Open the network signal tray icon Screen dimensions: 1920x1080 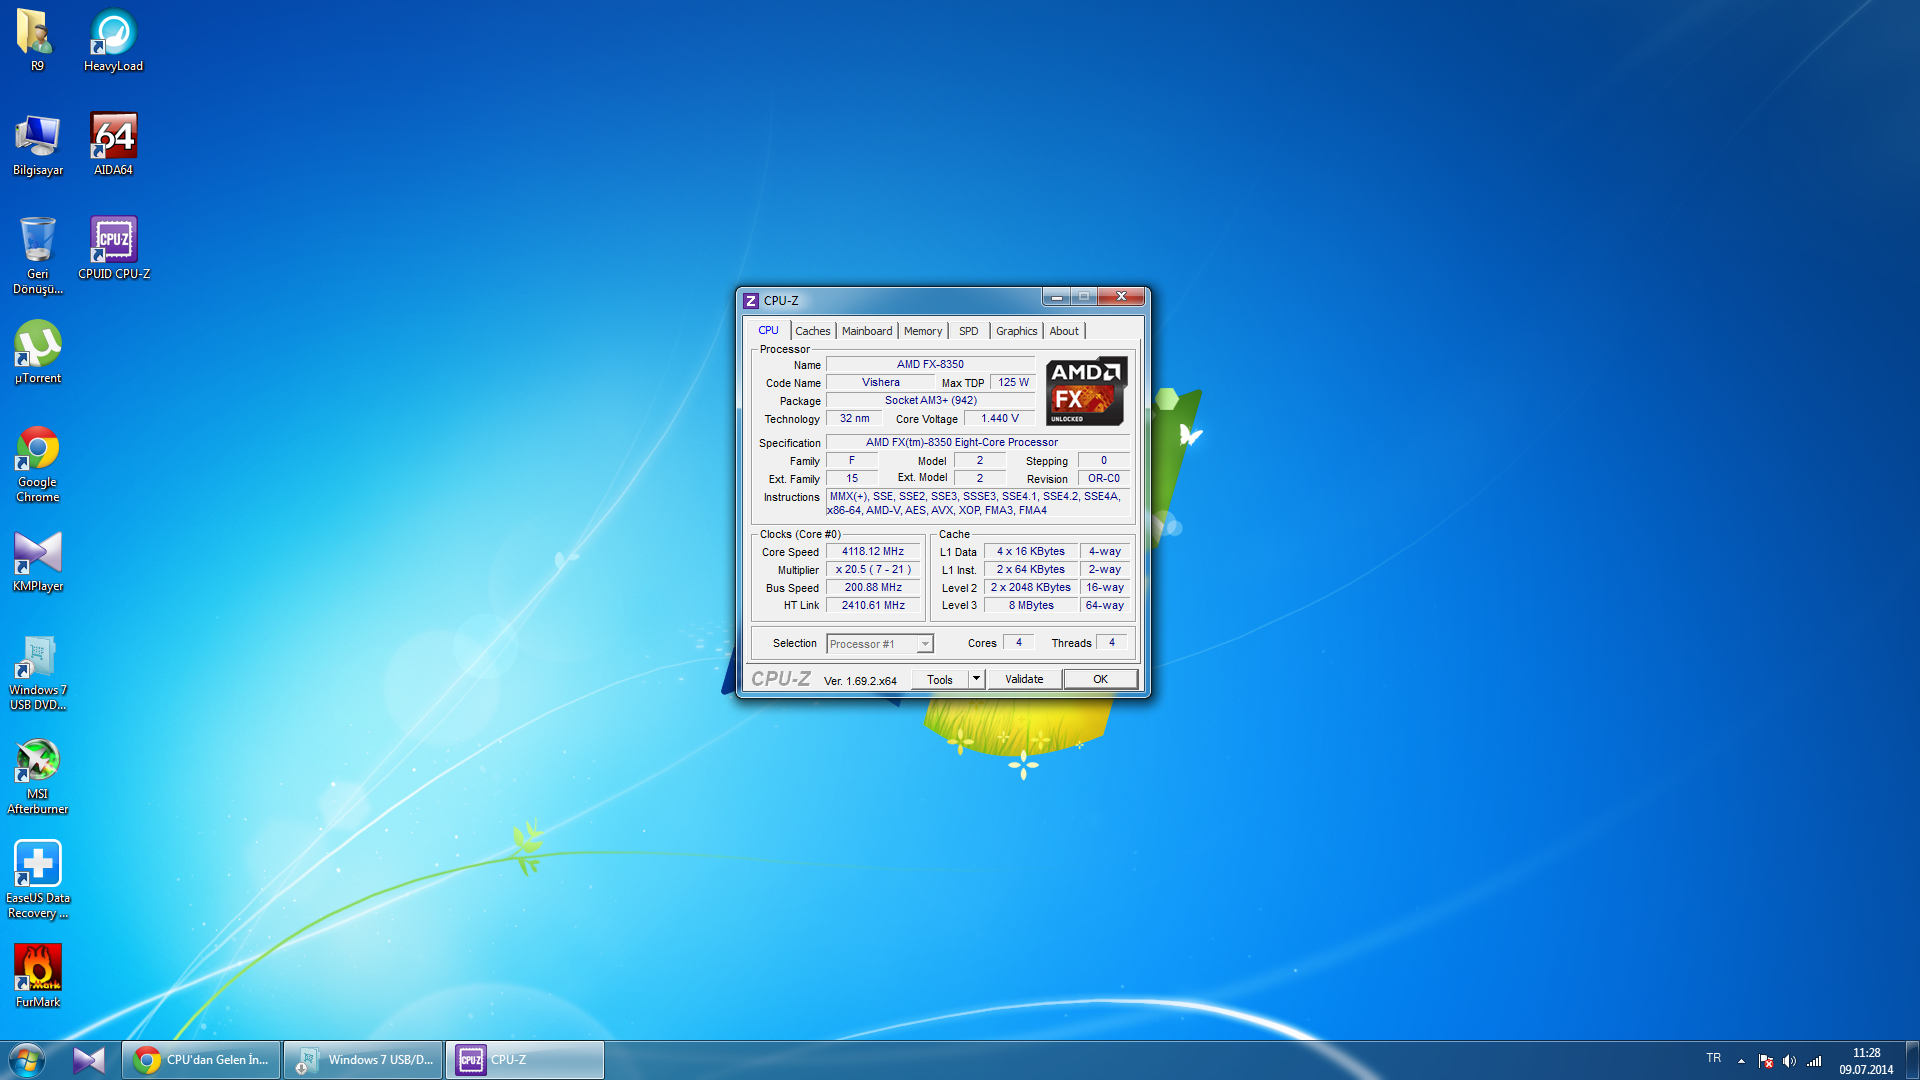click(1814, 1061)
